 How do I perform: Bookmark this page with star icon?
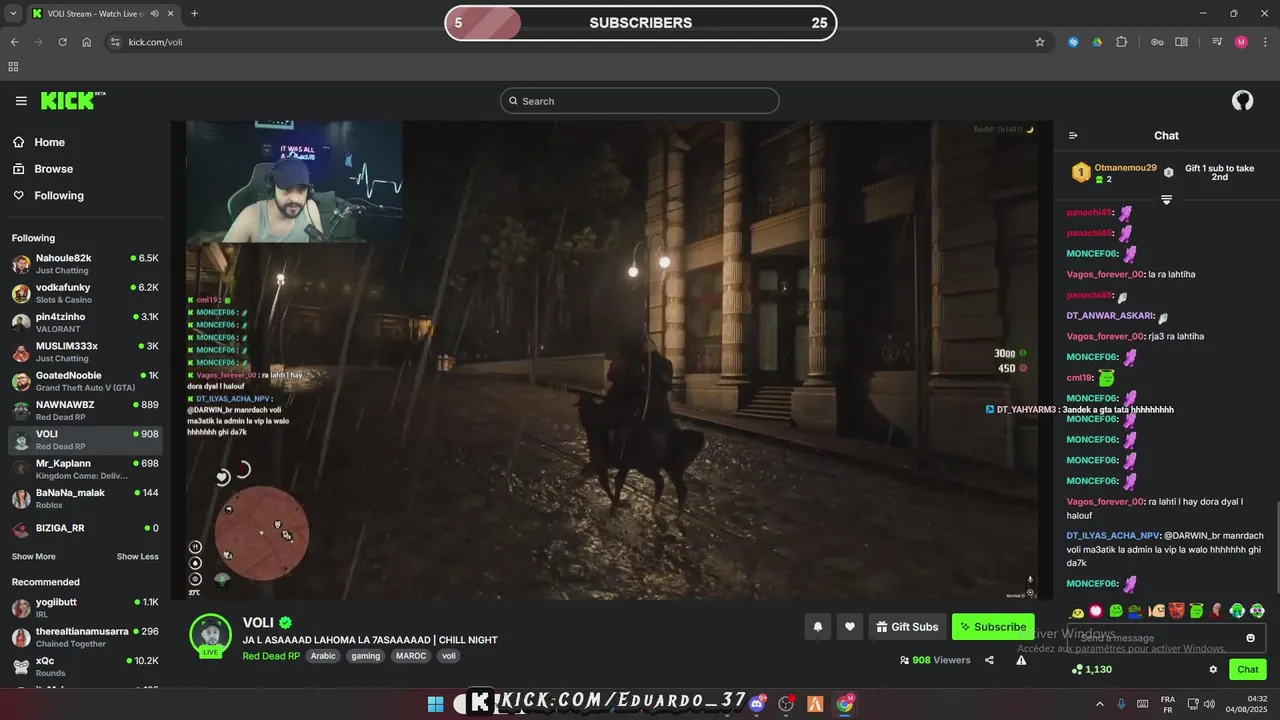click(x=1040, y=42)
